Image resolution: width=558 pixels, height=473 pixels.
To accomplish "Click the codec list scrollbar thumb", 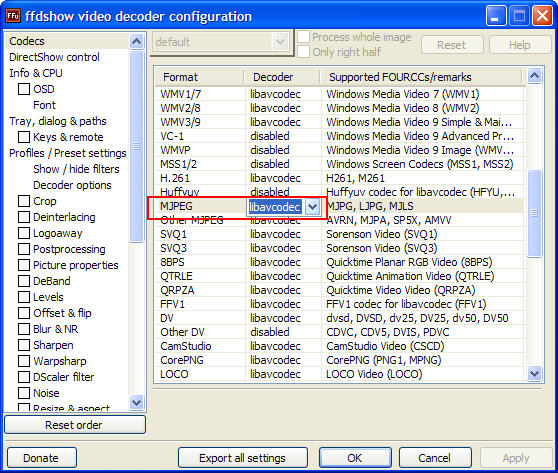I will pyautogui.click(x=534, y=214).
